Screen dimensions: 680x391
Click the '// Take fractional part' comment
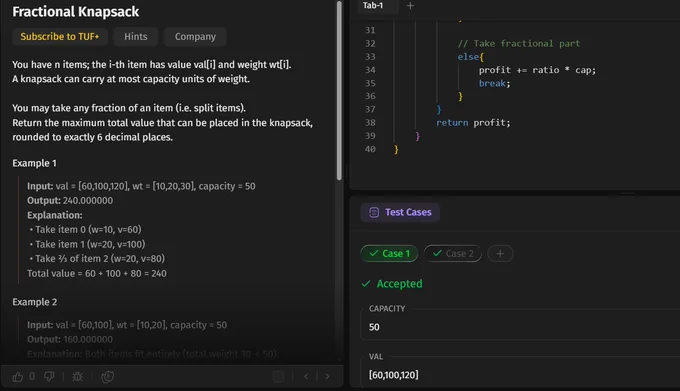pyautogui.click(x=519, y=43)
